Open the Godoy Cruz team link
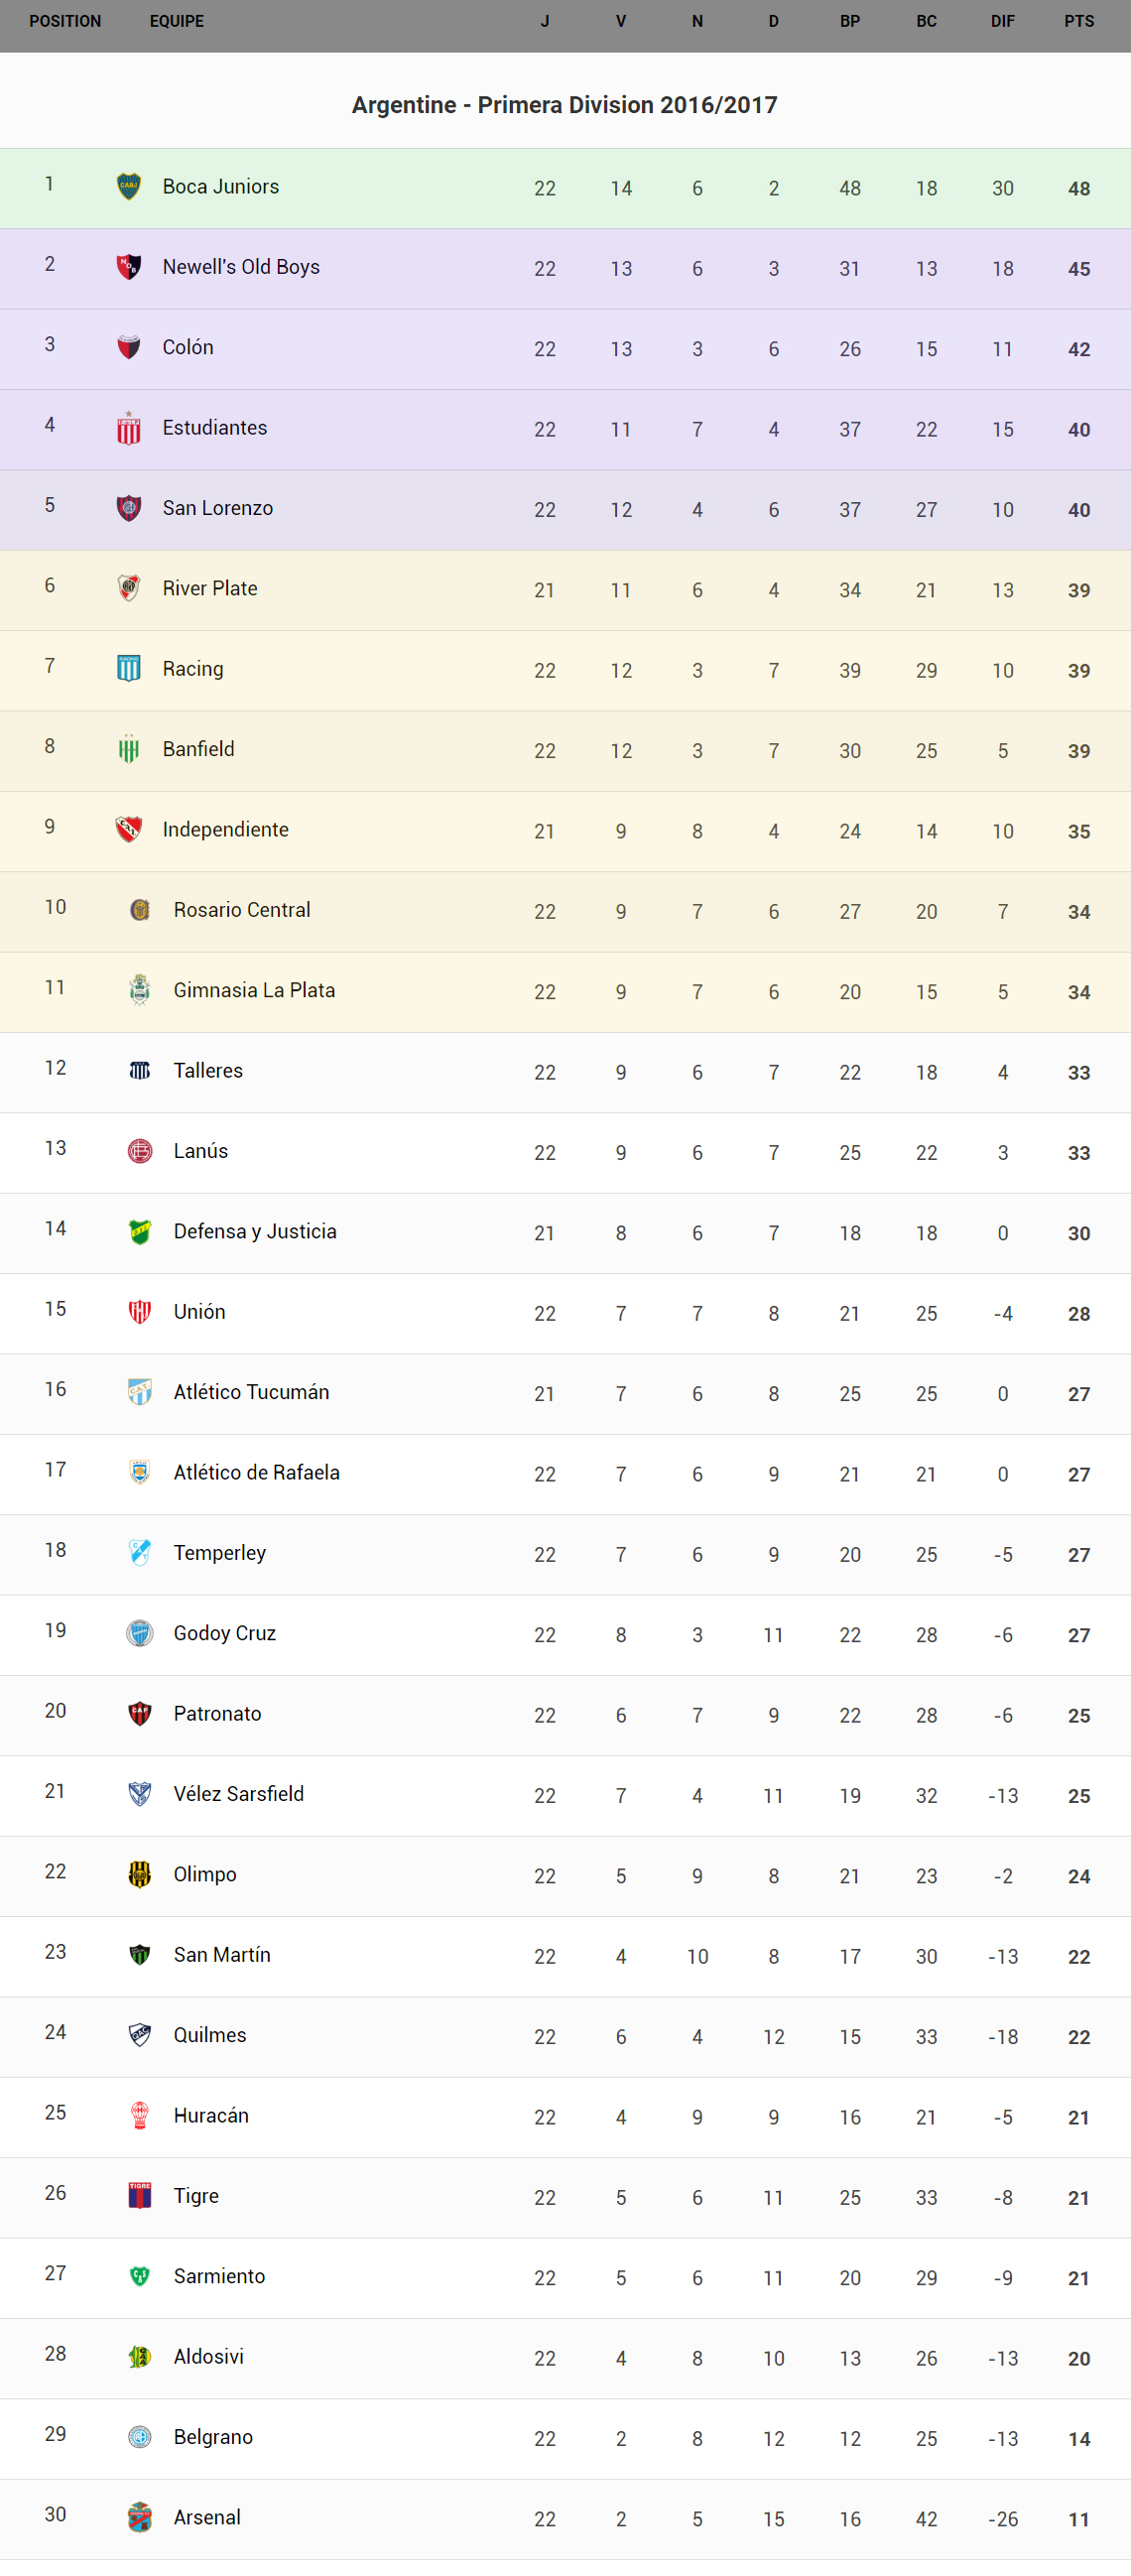The width and height of the screenshot is (1131, 2576). (225, 1633)
